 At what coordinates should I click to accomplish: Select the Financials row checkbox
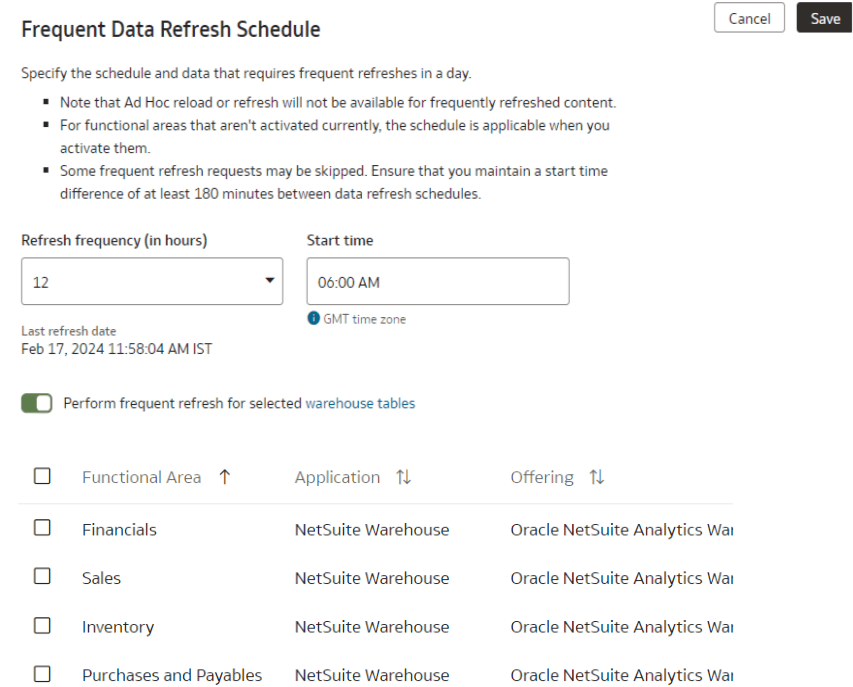[x=42, y=528]
